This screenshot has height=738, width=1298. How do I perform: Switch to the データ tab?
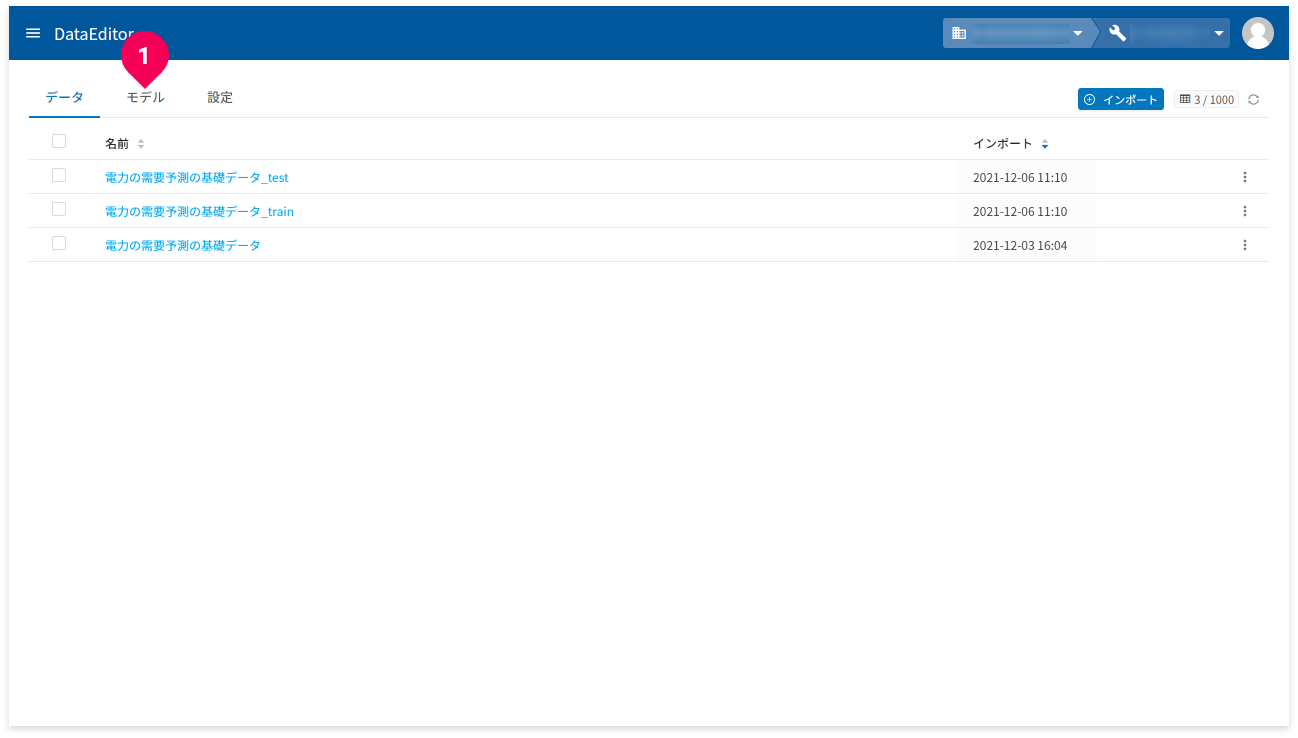[x=65, y=98]
